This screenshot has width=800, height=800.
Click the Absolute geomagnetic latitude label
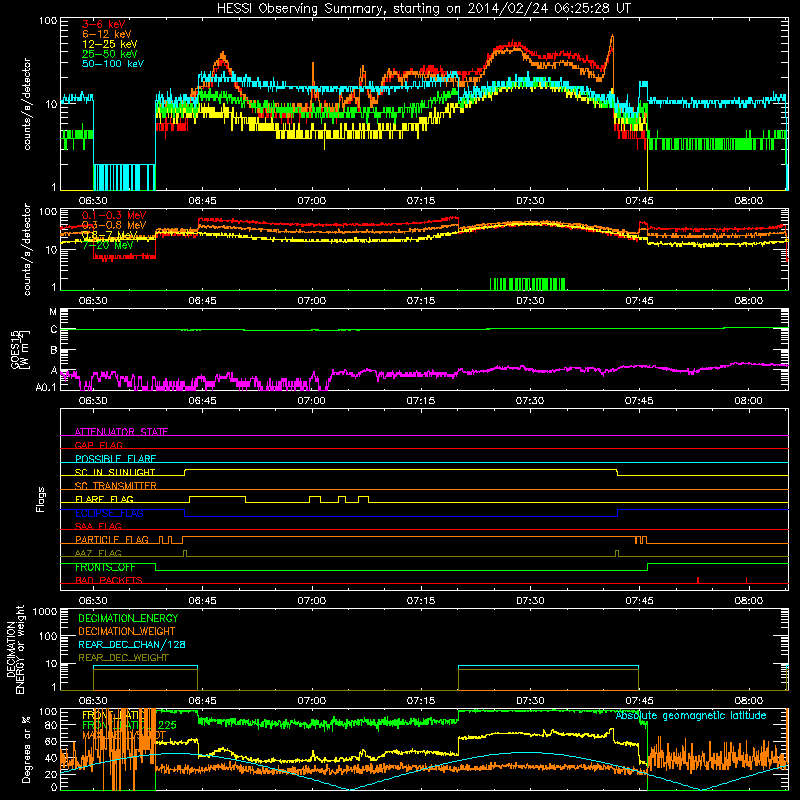tap(691, 715)
